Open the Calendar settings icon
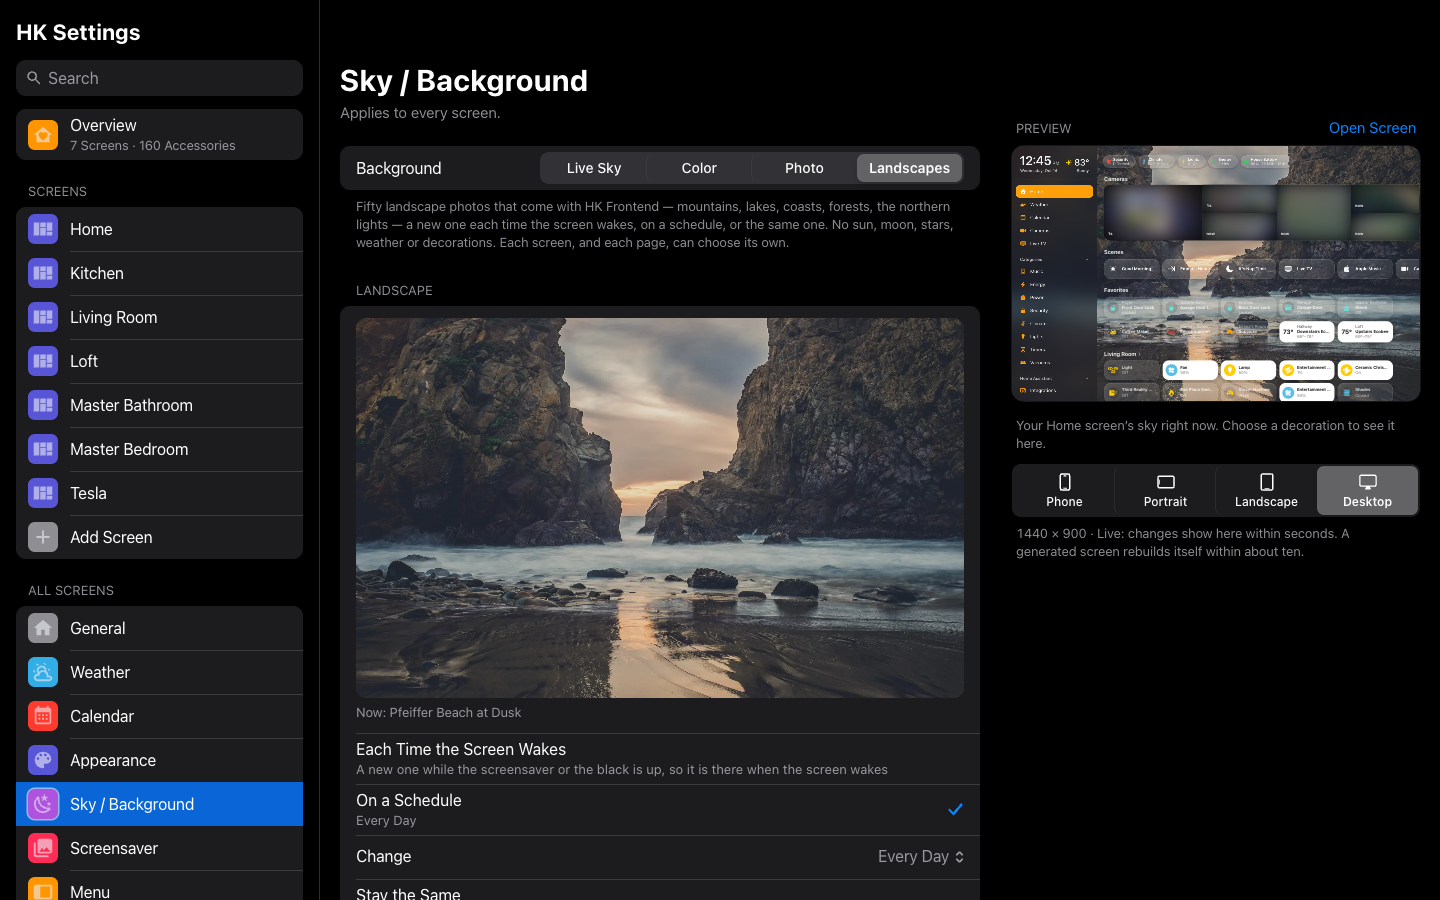Image resolution: width=1440 pixels, height=900 pixels. 43,716
